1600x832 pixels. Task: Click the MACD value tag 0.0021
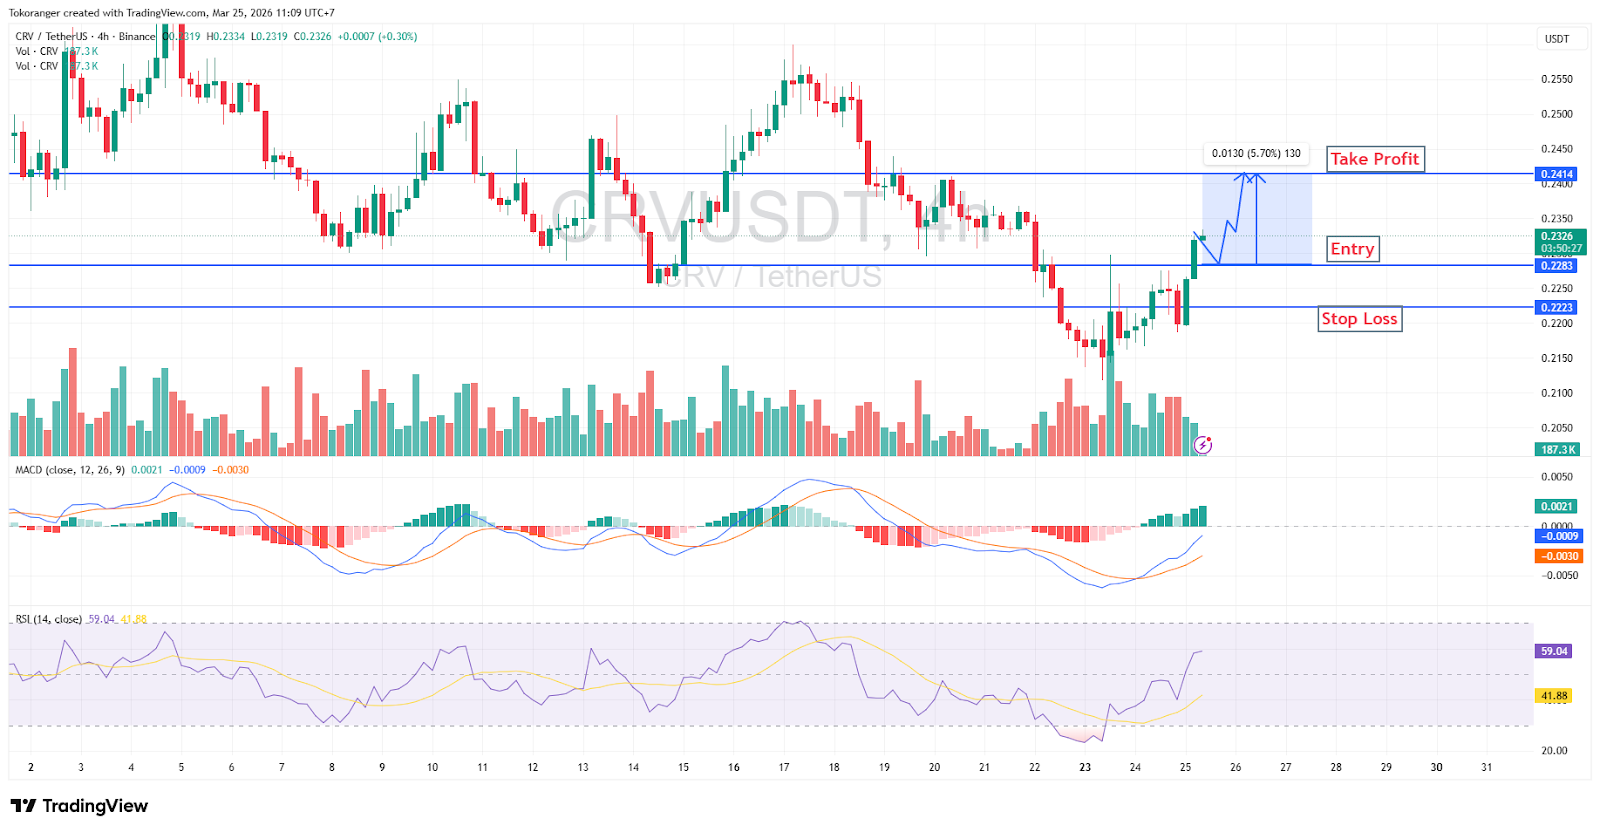pos(1556,507)
